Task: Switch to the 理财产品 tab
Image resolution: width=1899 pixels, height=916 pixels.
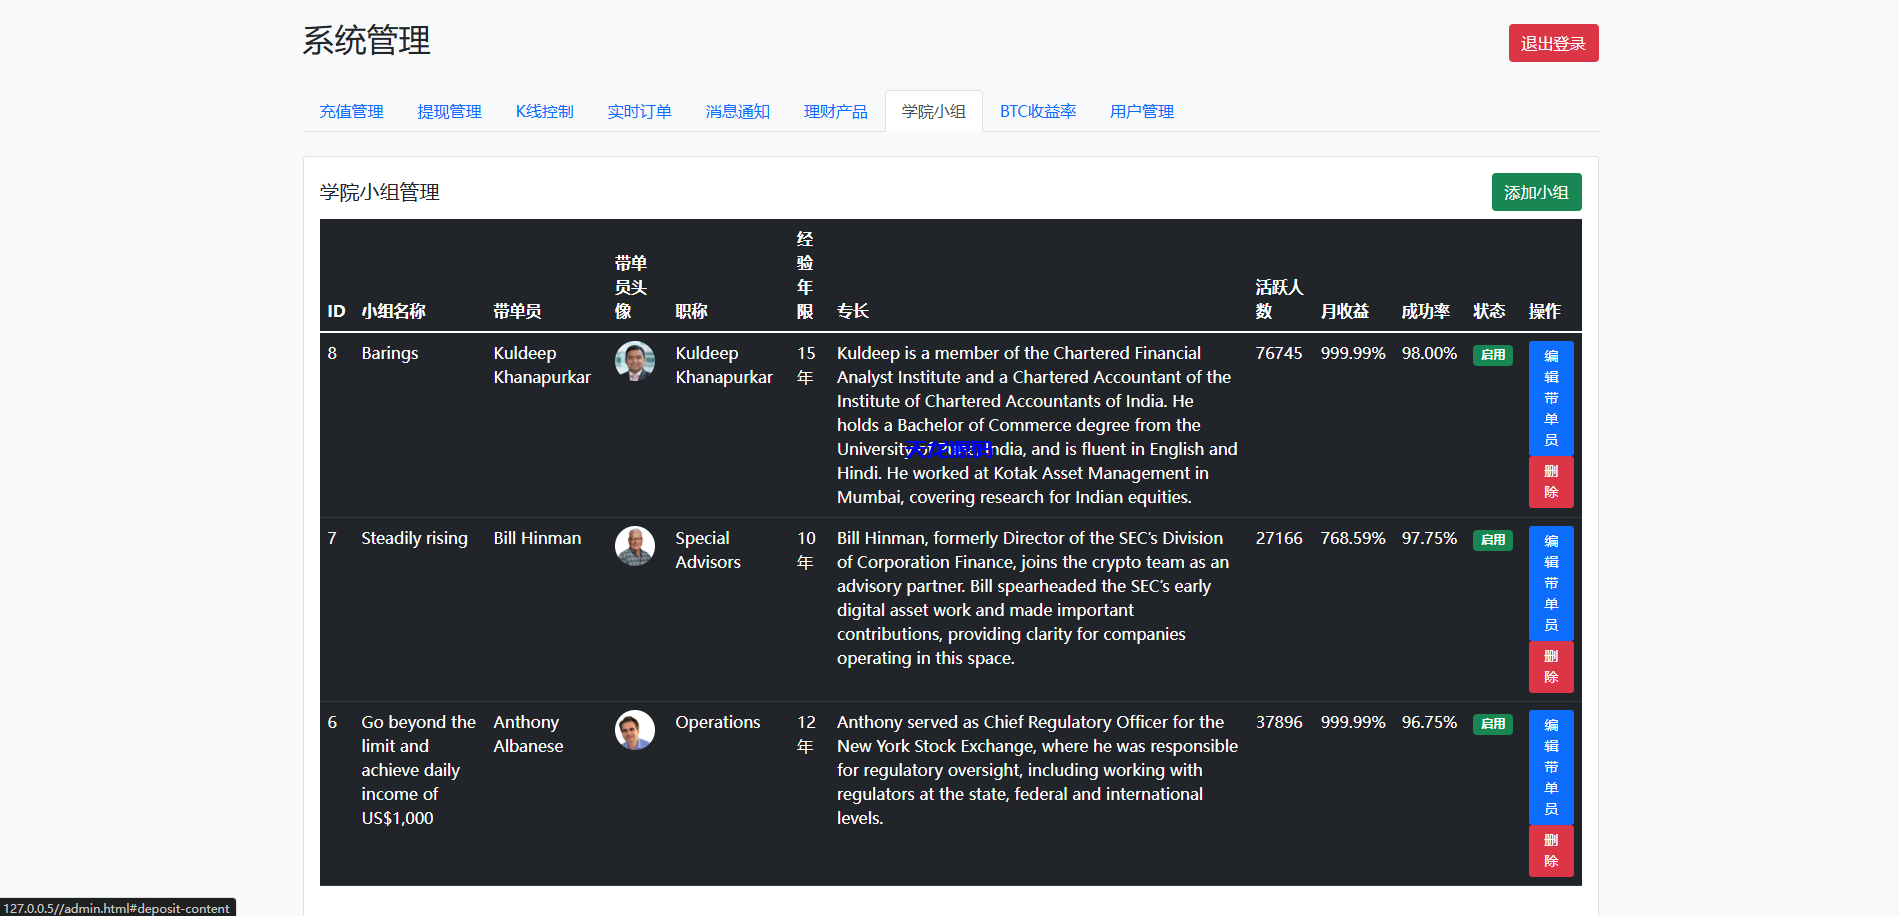Action: 835,111
